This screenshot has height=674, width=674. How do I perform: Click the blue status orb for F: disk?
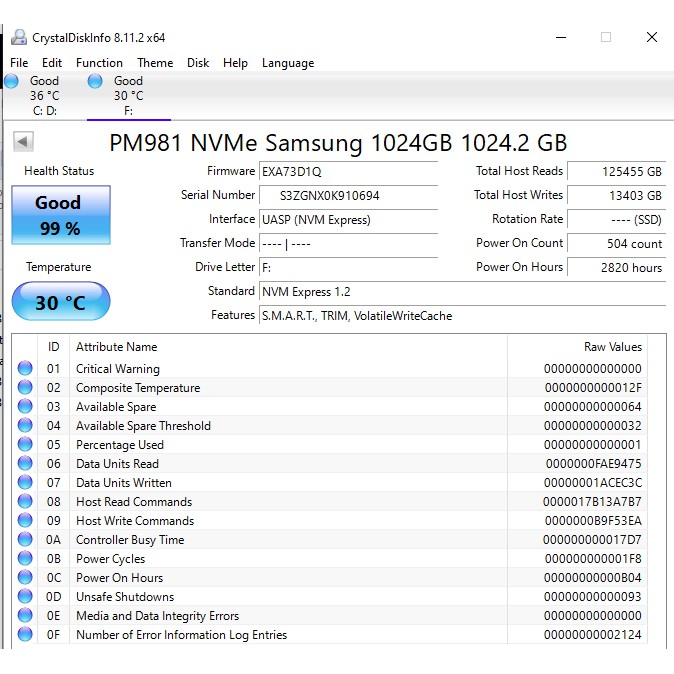click(95, 81)
